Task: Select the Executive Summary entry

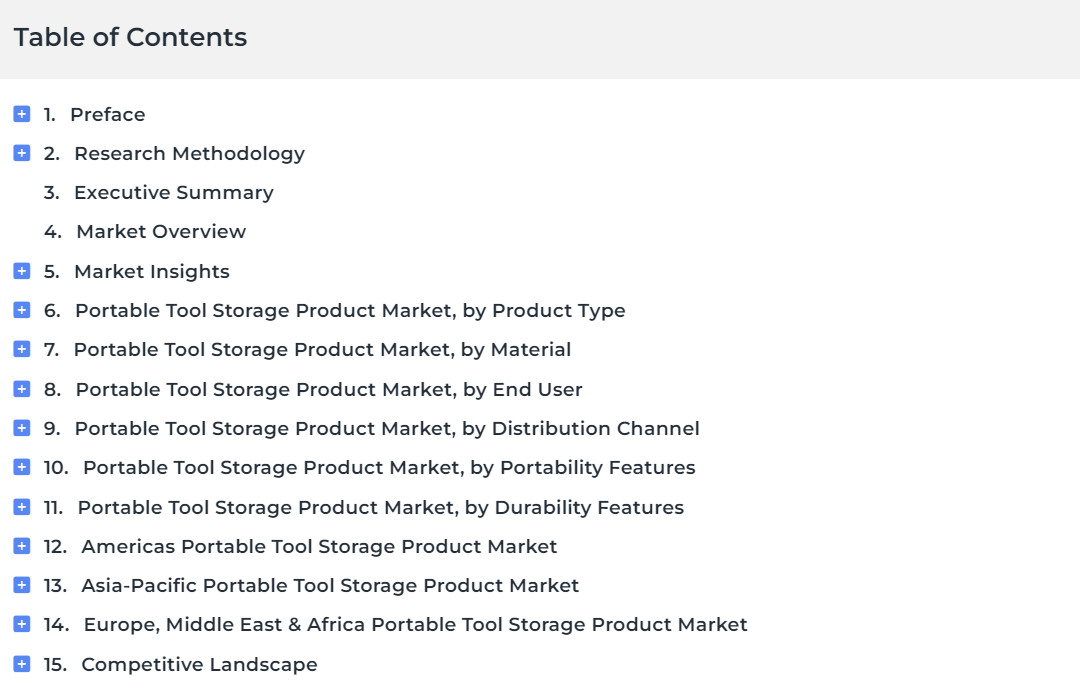Action: point(174,193)
